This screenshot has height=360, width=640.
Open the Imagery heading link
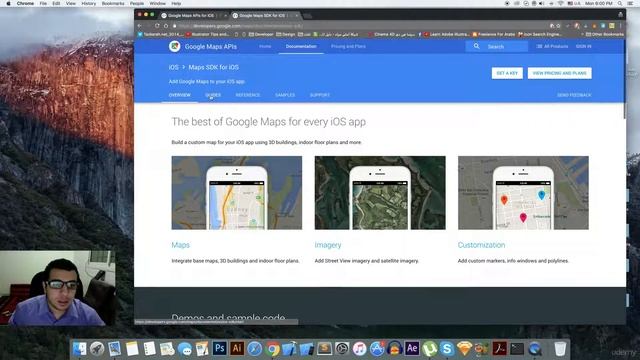(x=328, y=245)
